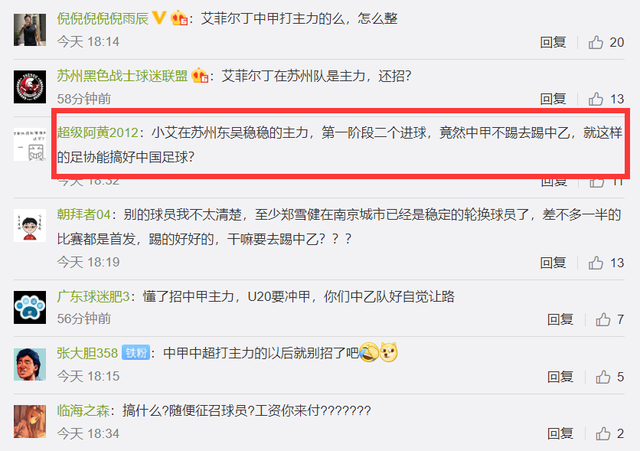Reply to 广东球迷肥3's comment
Screen dimensions: 640x451
click(560, 319)
